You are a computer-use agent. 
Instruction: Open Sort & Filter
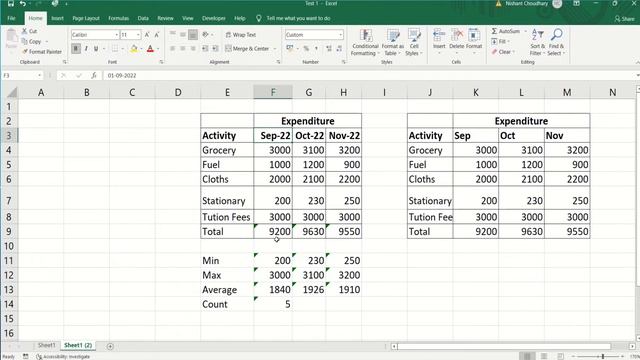538,42
